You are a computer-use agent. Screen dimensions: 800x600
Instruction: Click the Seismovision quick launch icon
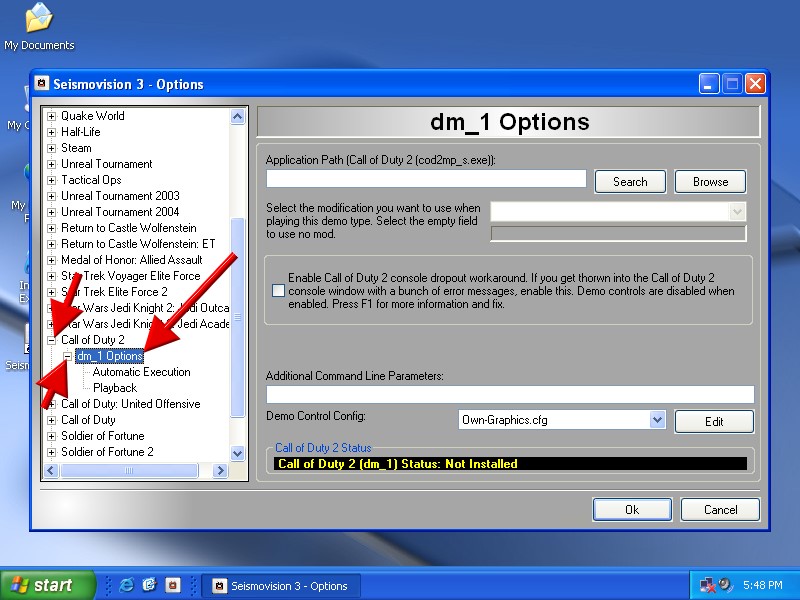172,585
